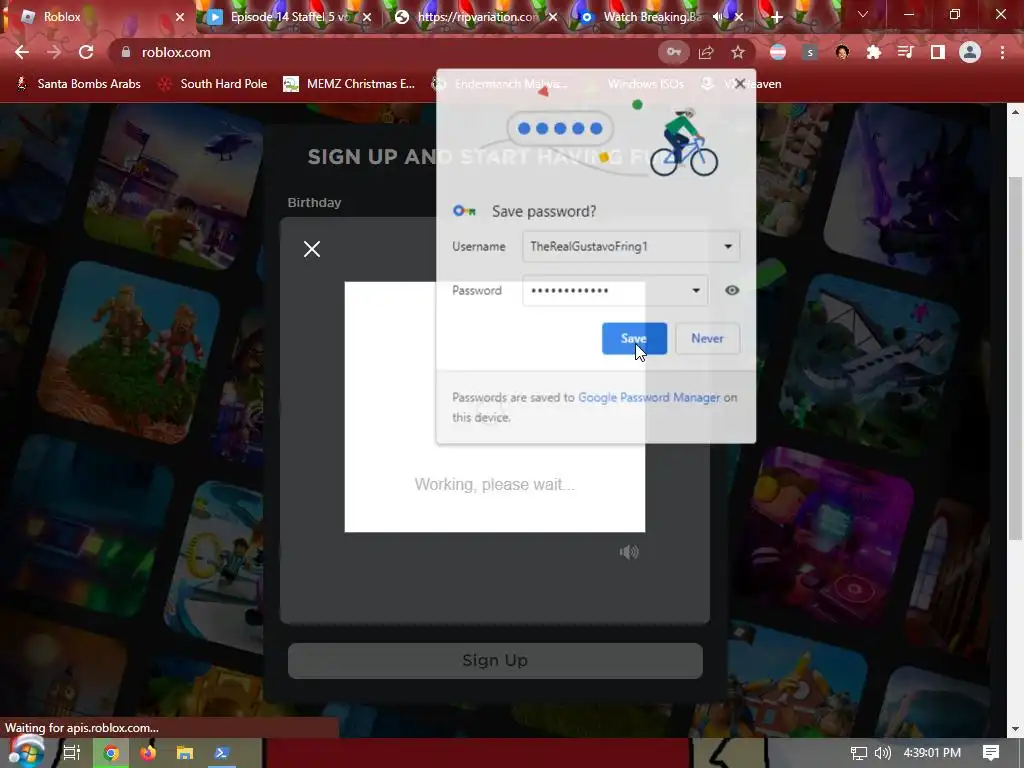Click the clock showing 4:39:01 PM
This screenshot has width=1024, height=768.
pyautogui.click(x=932, y=753)
